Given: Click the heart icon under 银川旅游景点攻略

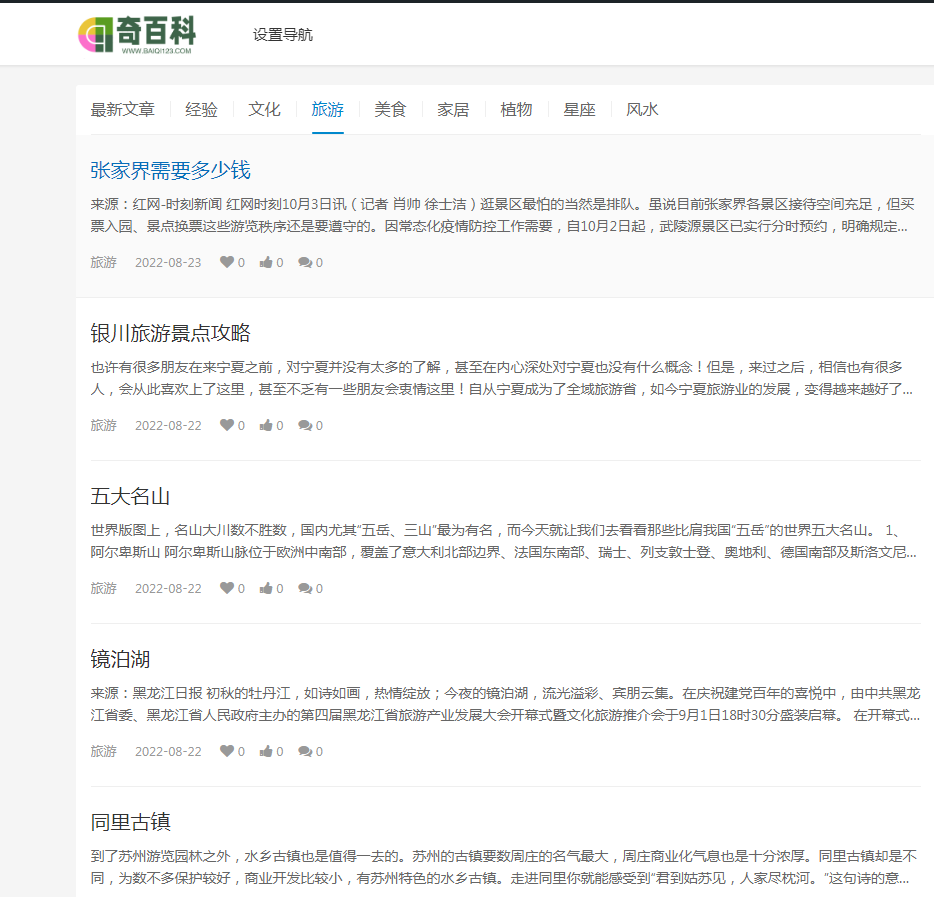Looking at the screenshot, I should point(225,424).
